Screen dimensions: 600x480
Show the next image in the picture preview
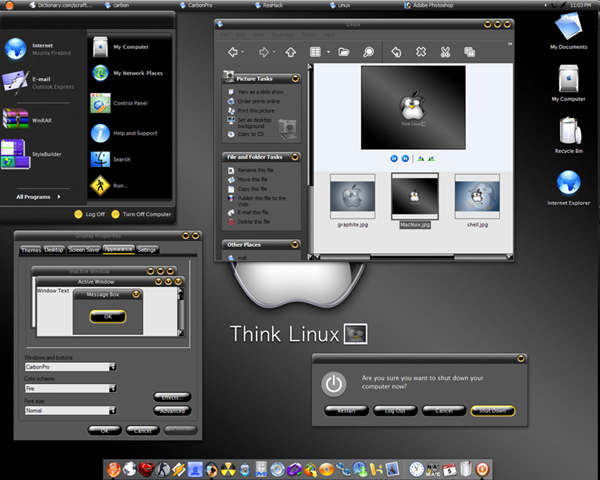(x=405, y=158)
